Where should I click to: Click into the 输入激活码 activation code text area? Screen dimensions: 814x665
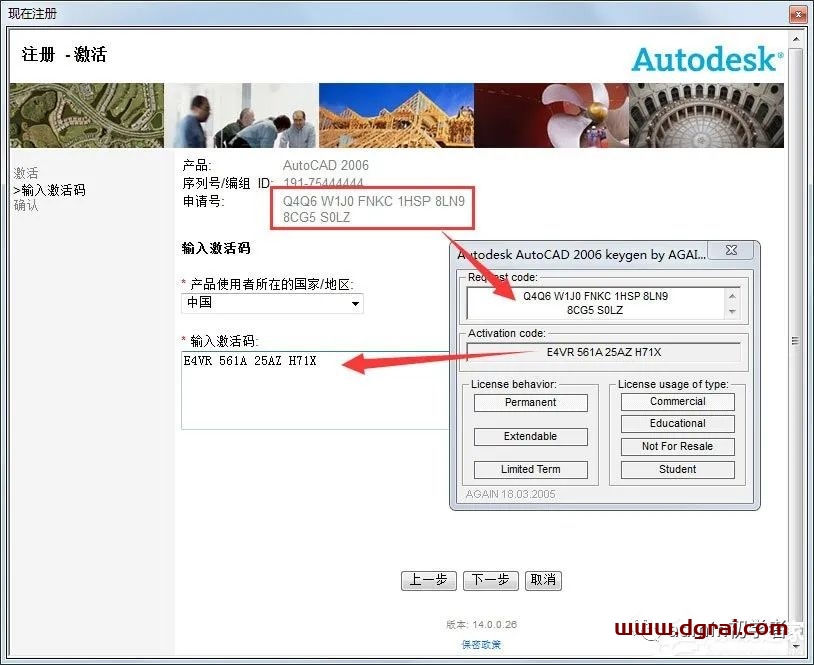pyautogui.click(x=315, y=390)
